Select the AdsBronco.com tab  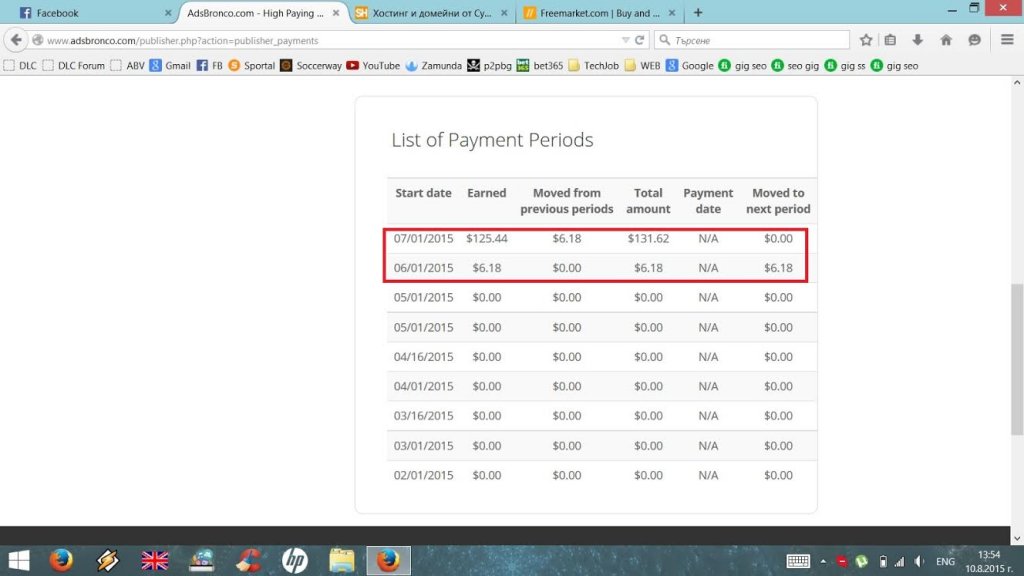[x=263, y=13]
